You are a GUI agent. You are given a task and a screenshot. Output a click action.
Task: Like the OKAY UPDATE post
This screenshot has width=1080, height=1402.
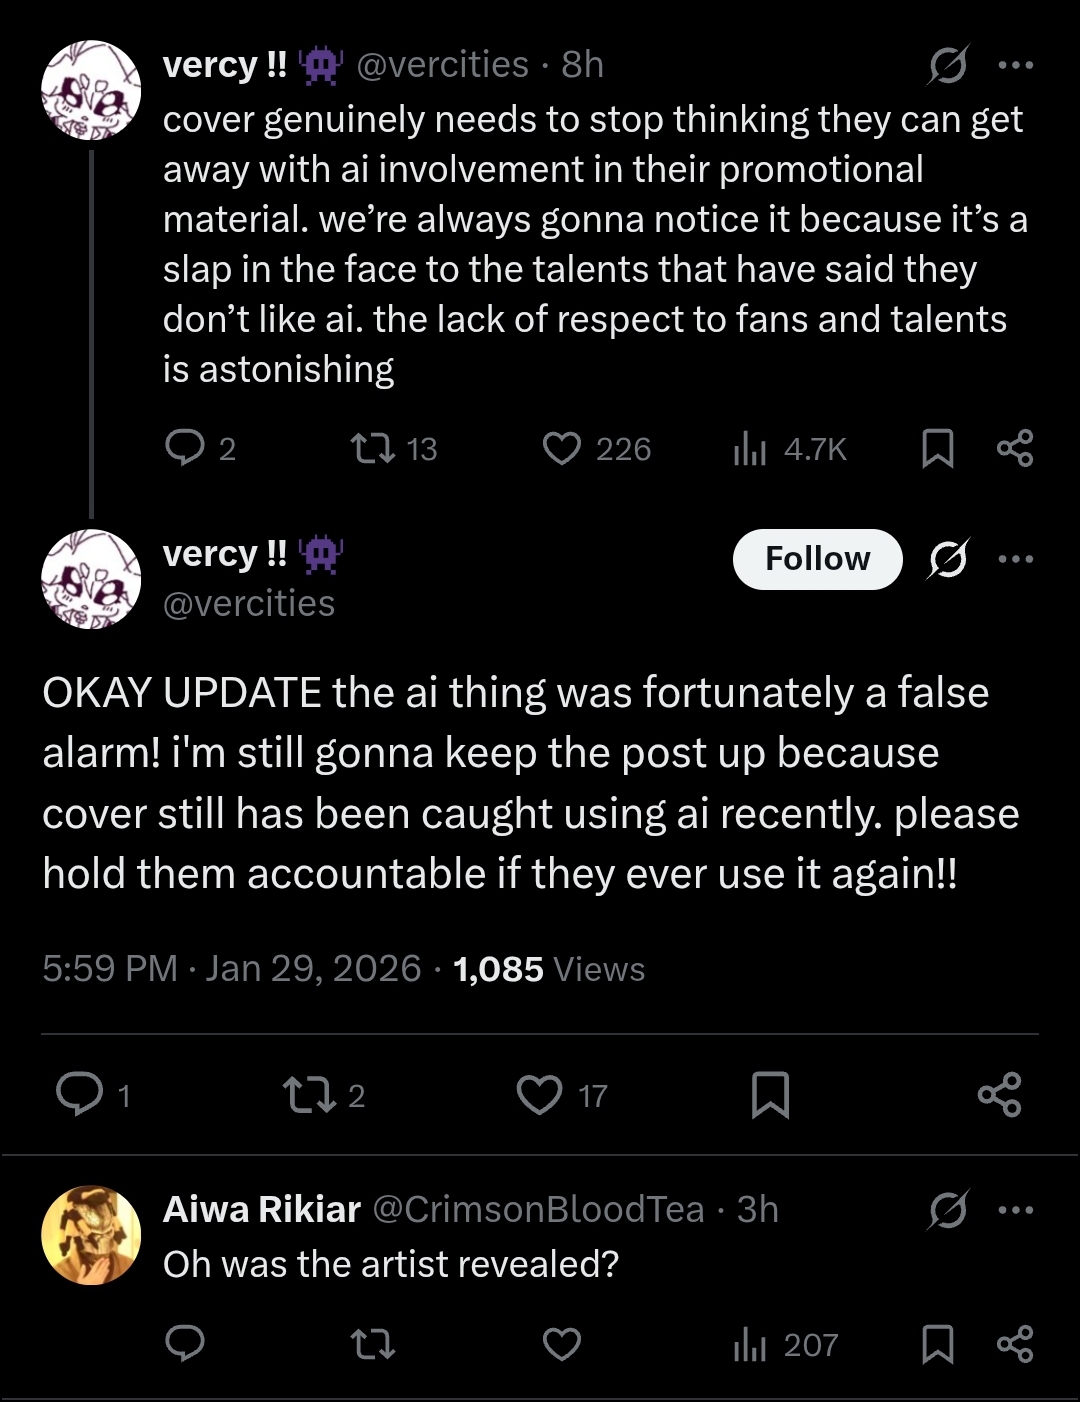540,1094
